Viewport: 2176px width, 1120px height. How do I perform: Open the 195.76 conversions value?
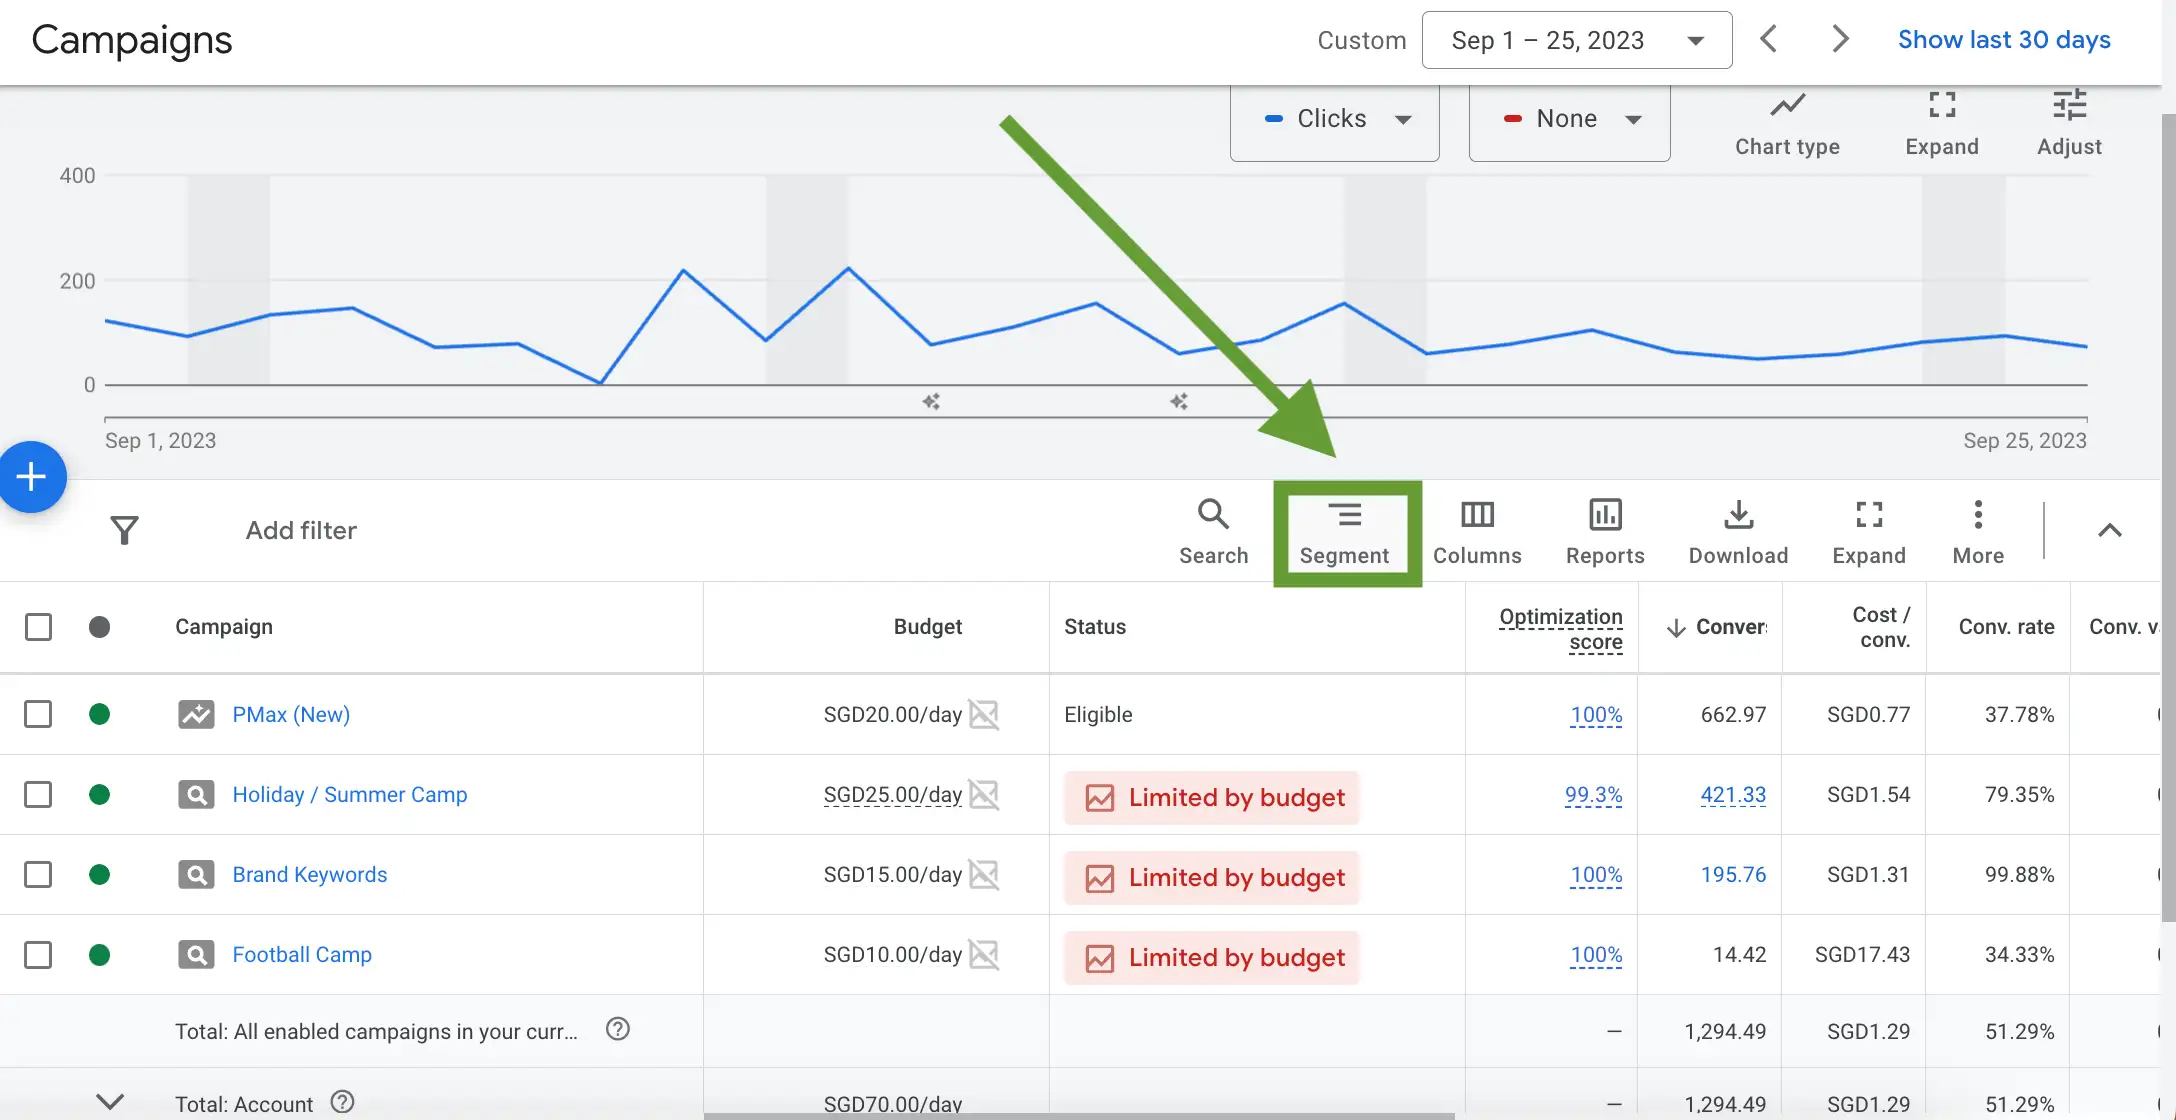point(1733,874)
